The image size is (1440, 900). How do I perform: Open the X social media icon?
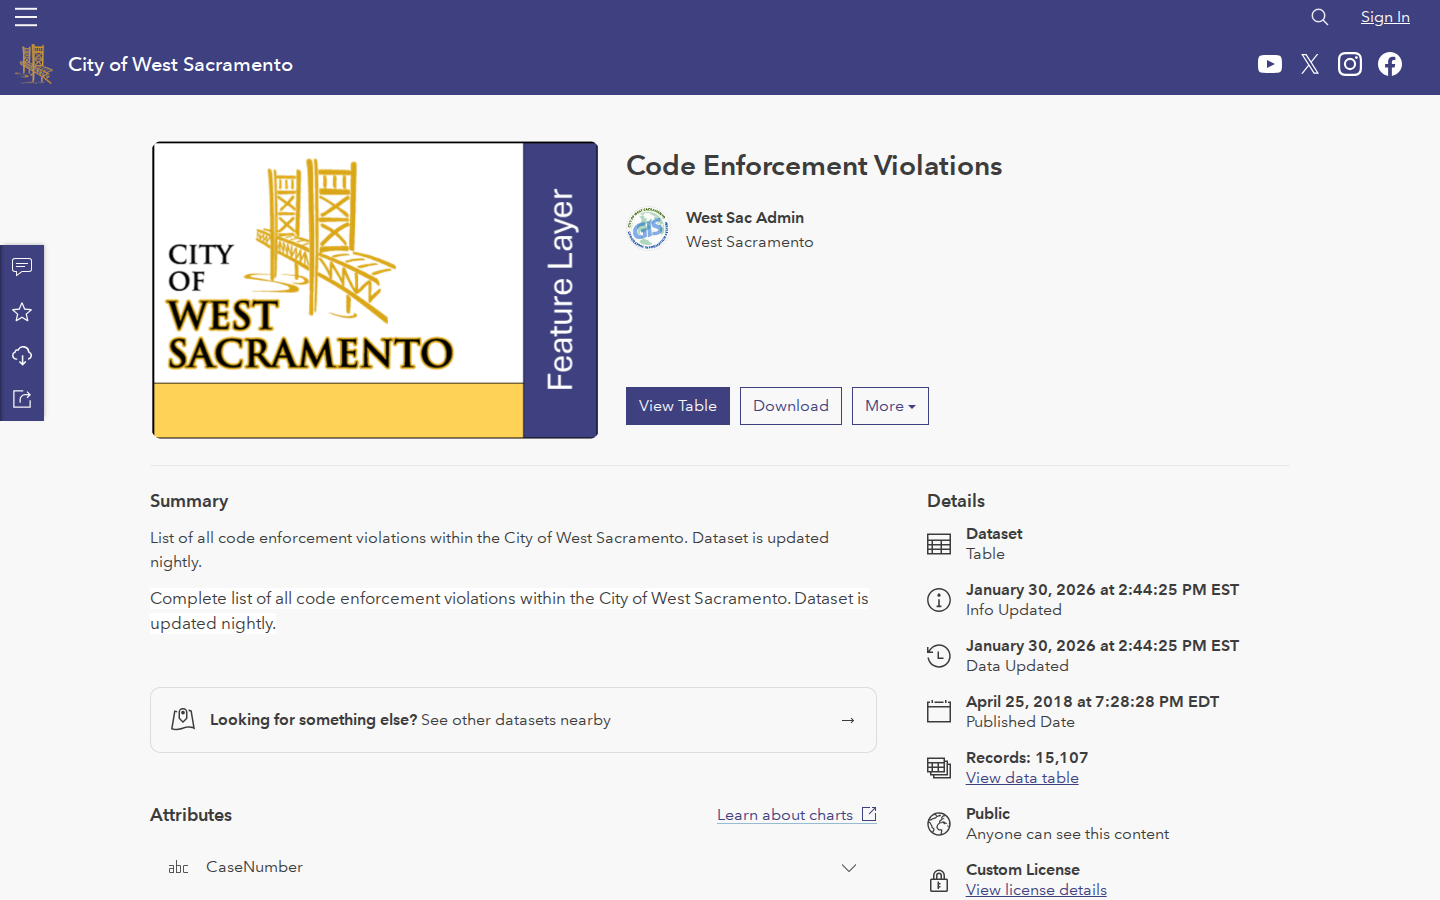1310,64
